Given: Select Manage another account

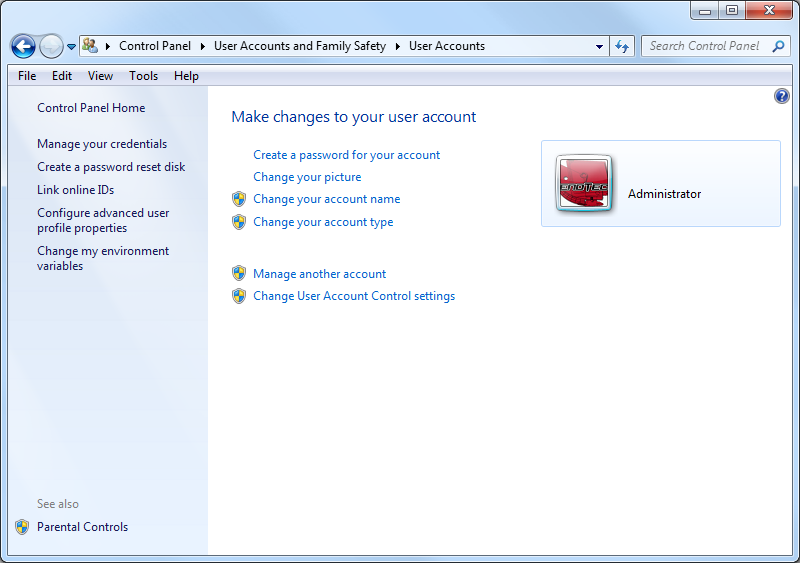Looking at the screenshot, I should (319, 274).
